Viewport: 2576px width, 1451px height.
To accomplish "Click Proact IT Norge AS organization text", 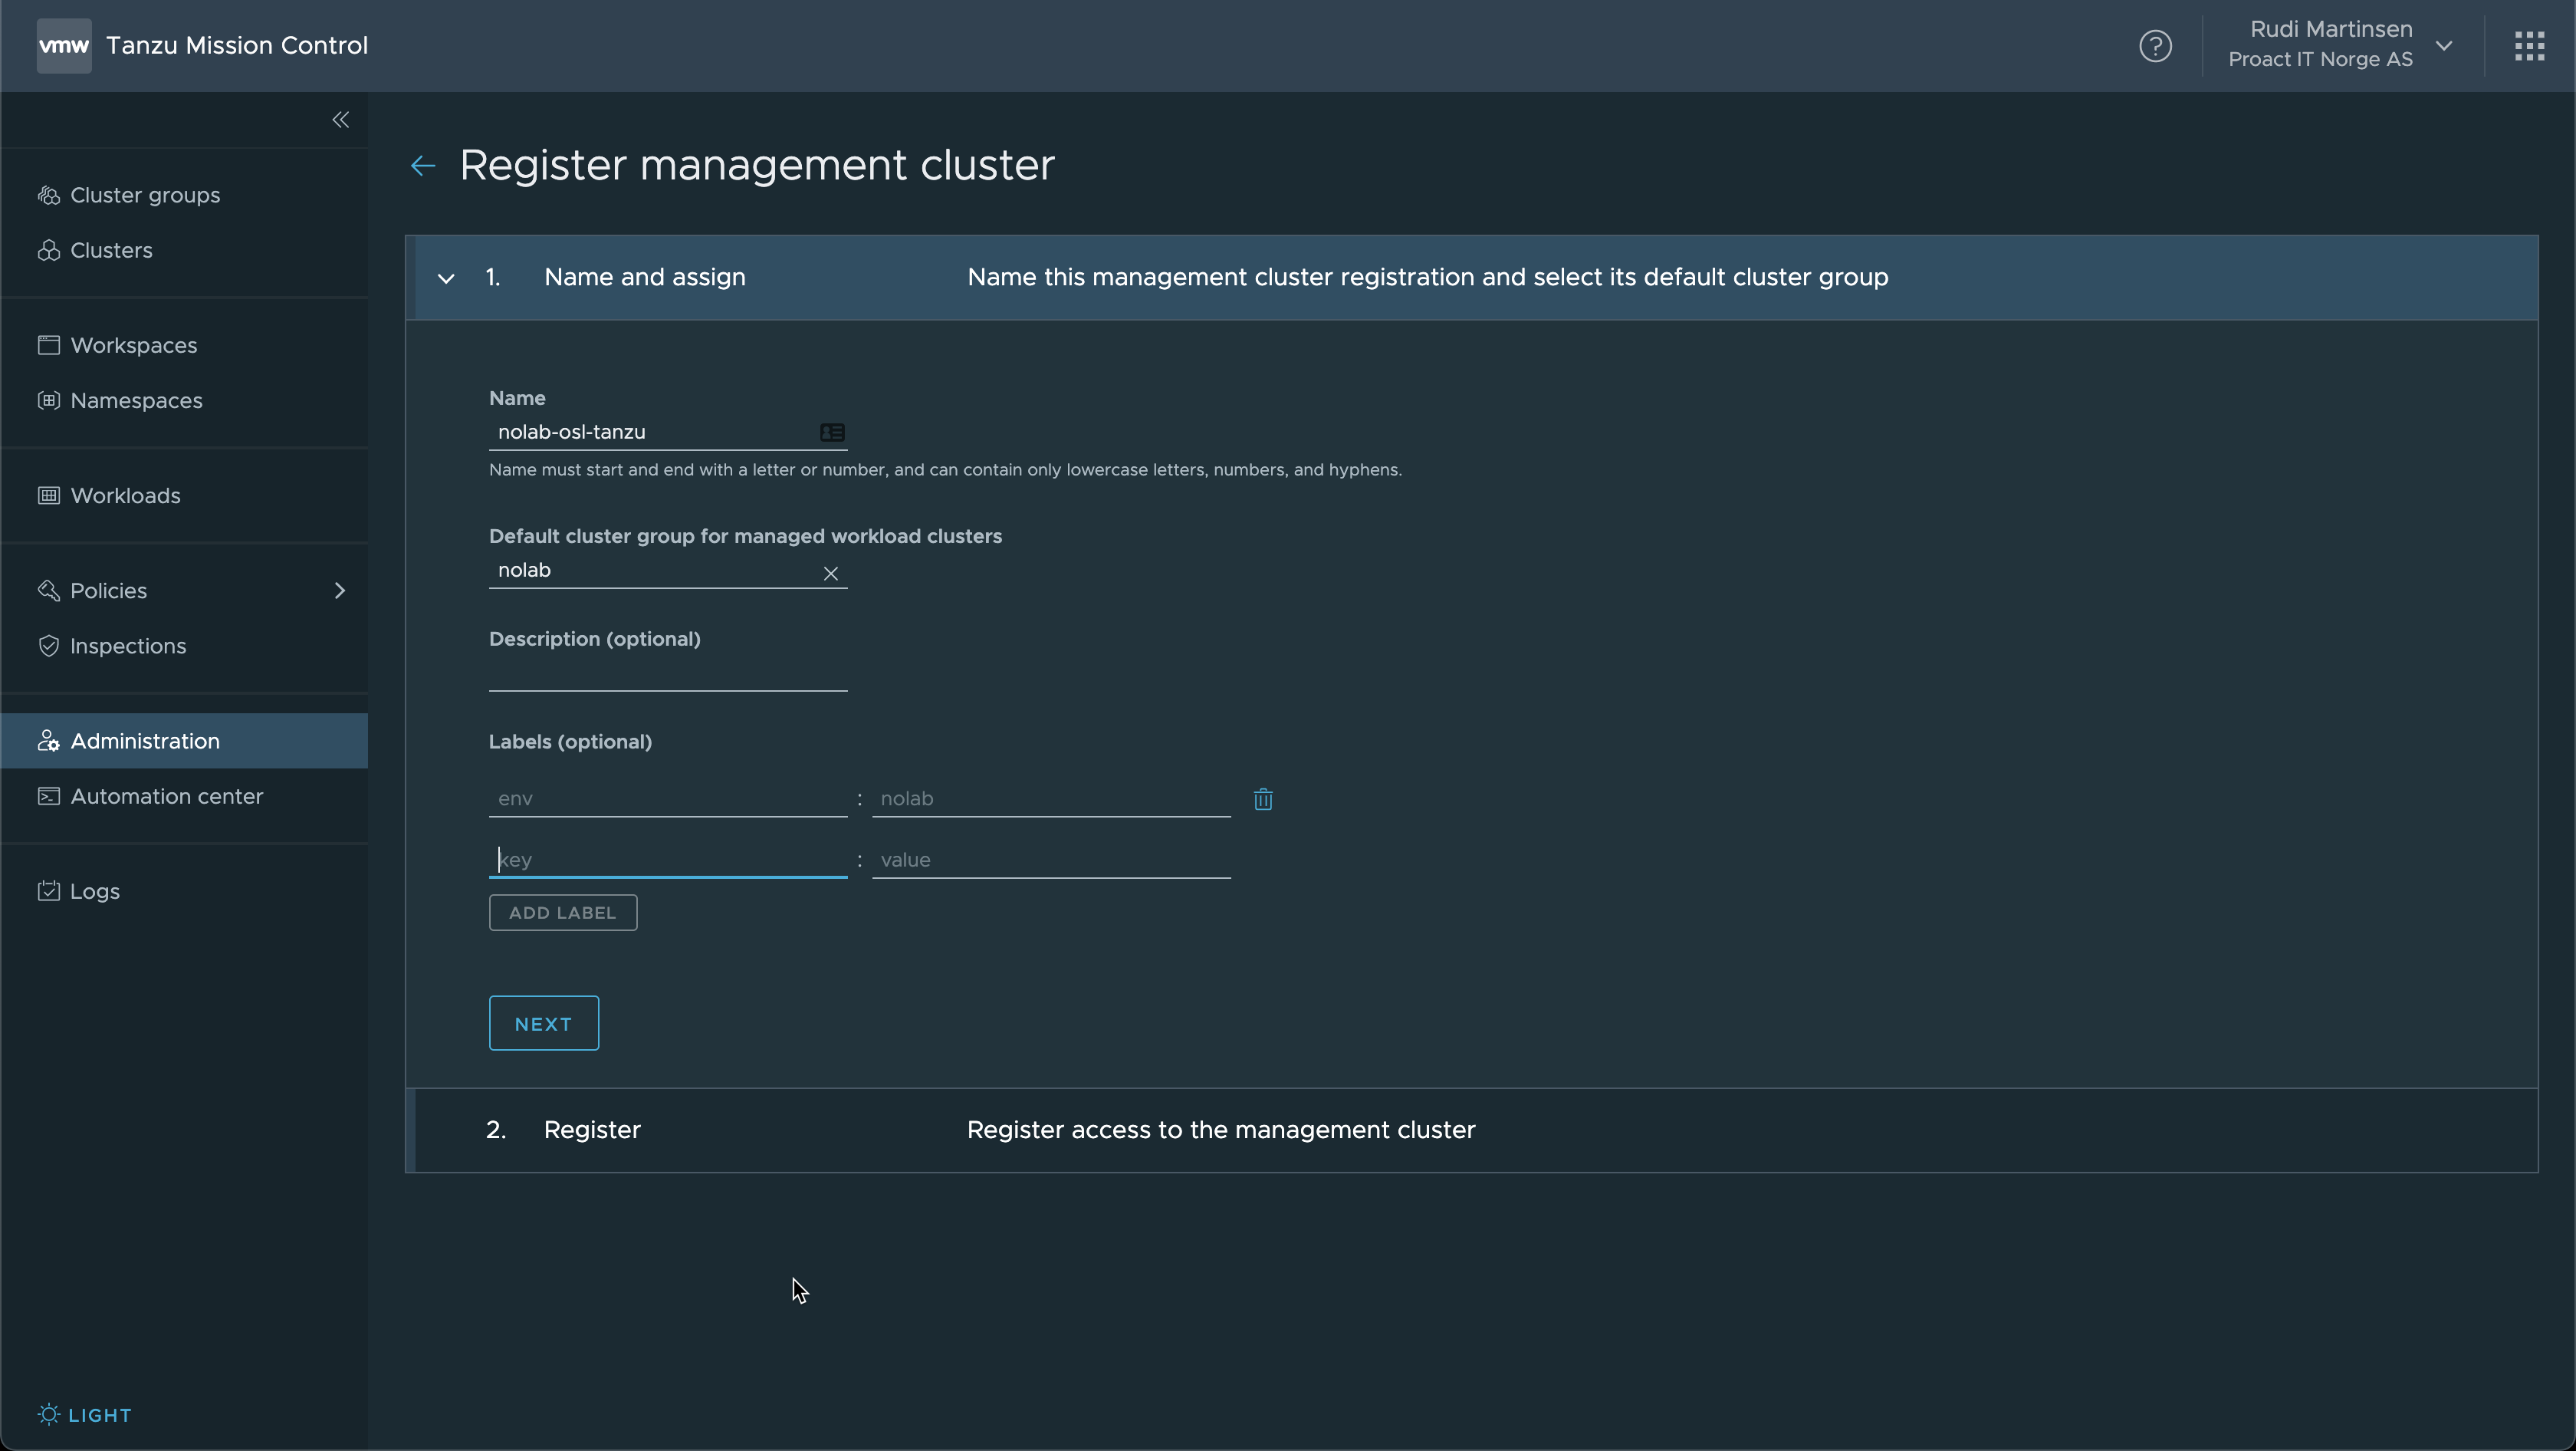I will pyautogui.click(x=2320, y=59).
